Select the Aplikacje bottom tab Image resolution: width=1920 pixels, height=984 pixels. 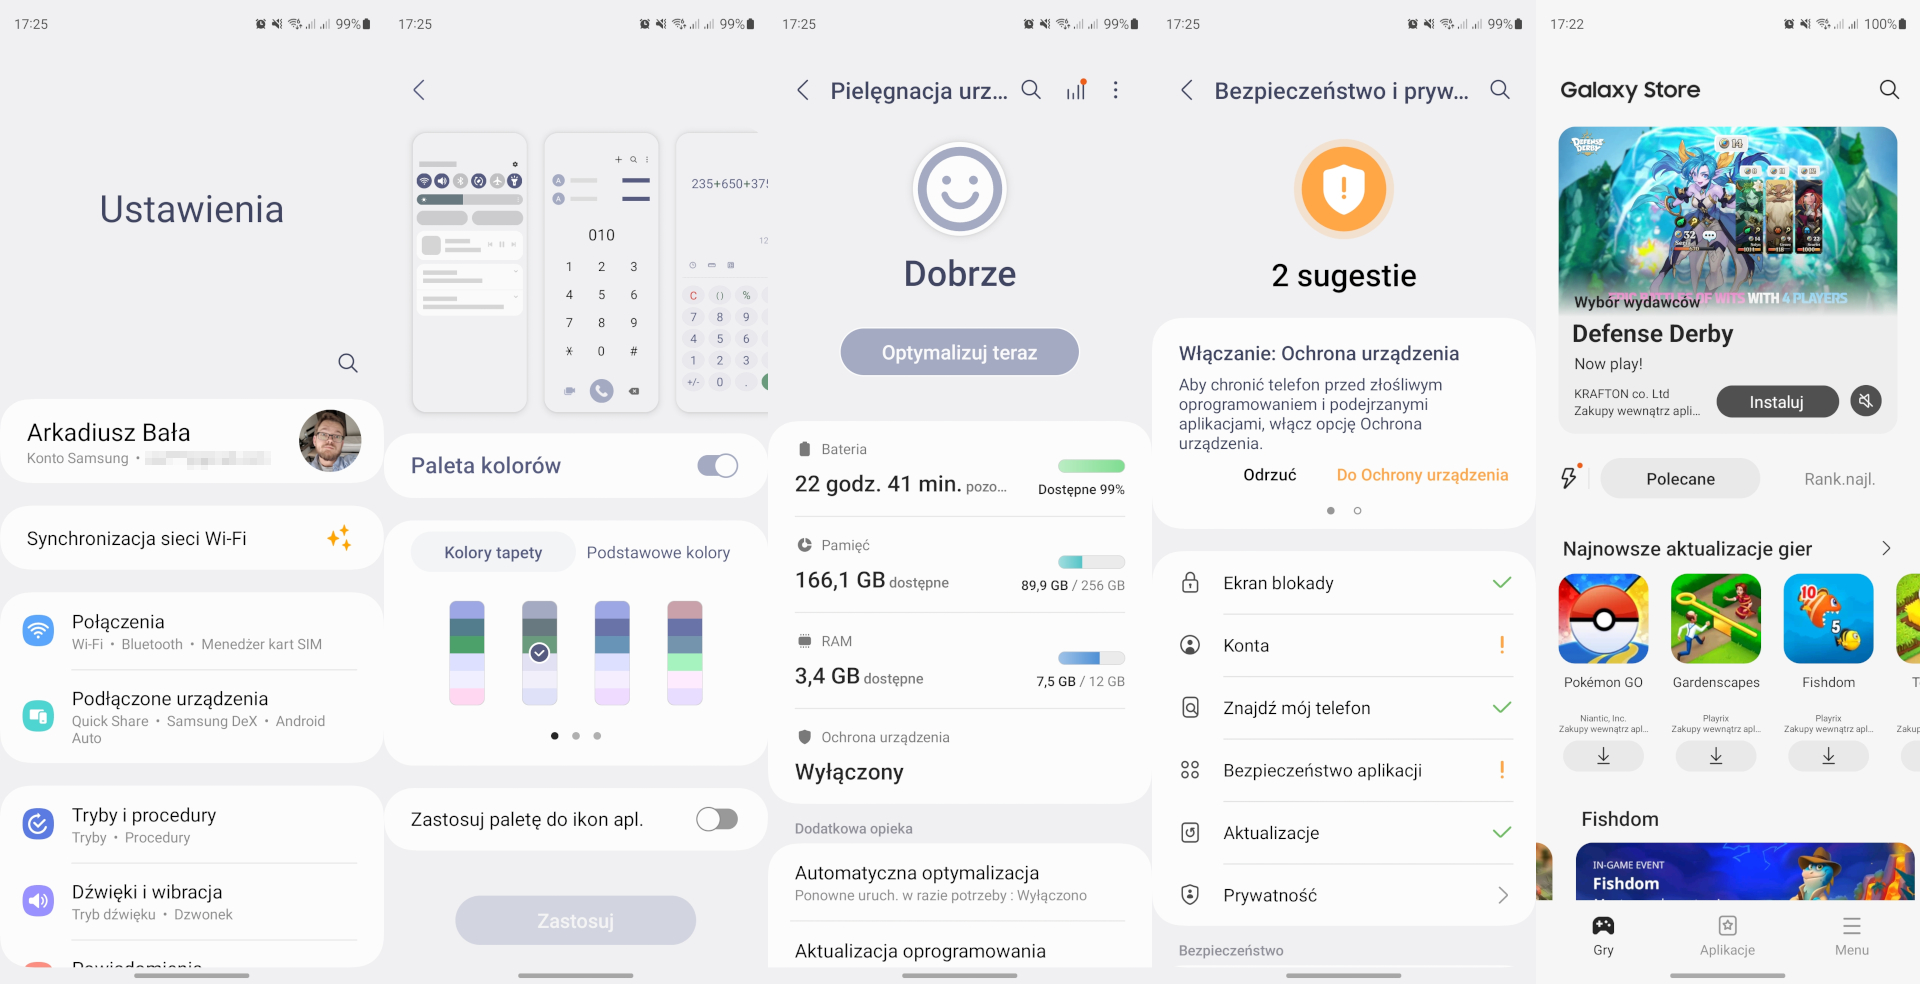tap(1727, 935)
